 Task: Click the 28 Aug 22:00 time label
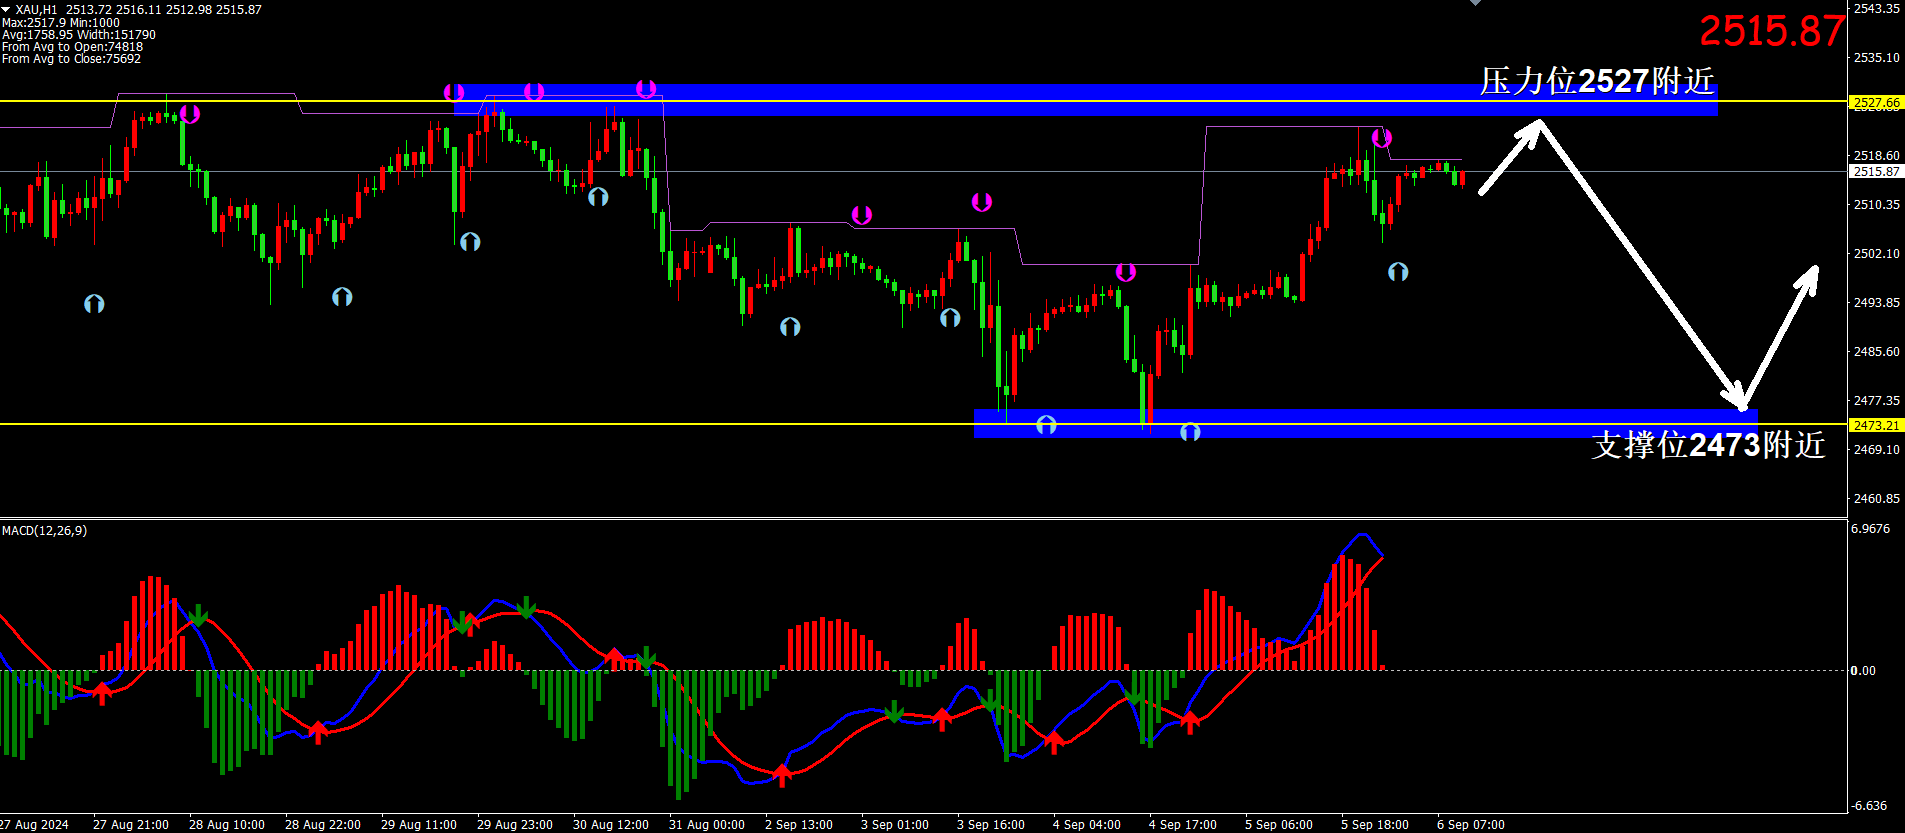tap(323, 824)
